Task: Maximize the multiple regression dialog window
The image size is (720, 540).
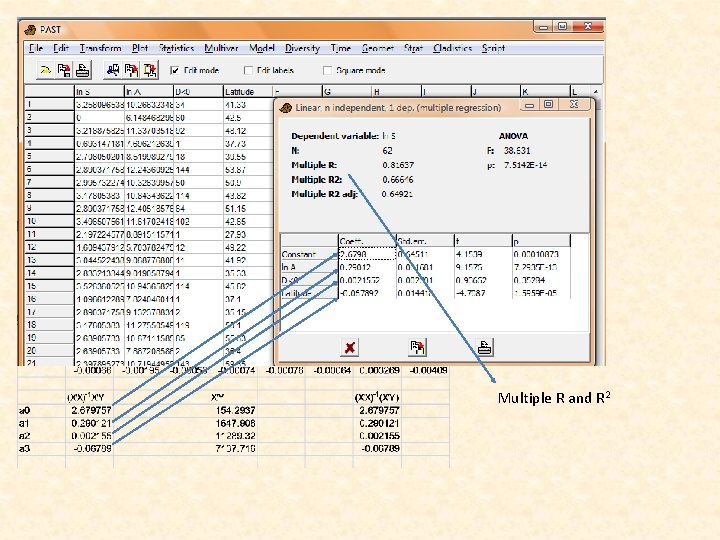Action: [548, 104]
